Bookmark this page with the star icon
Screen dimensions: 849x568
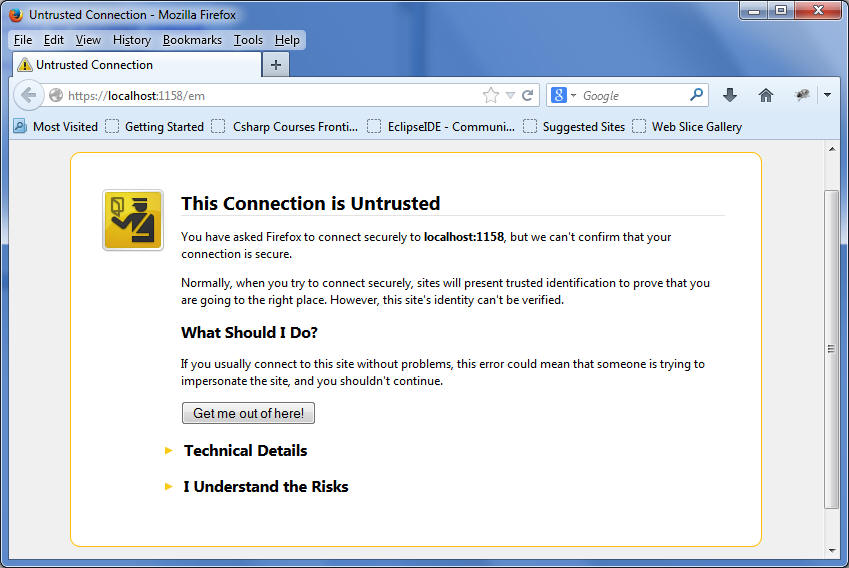(491, 96)
